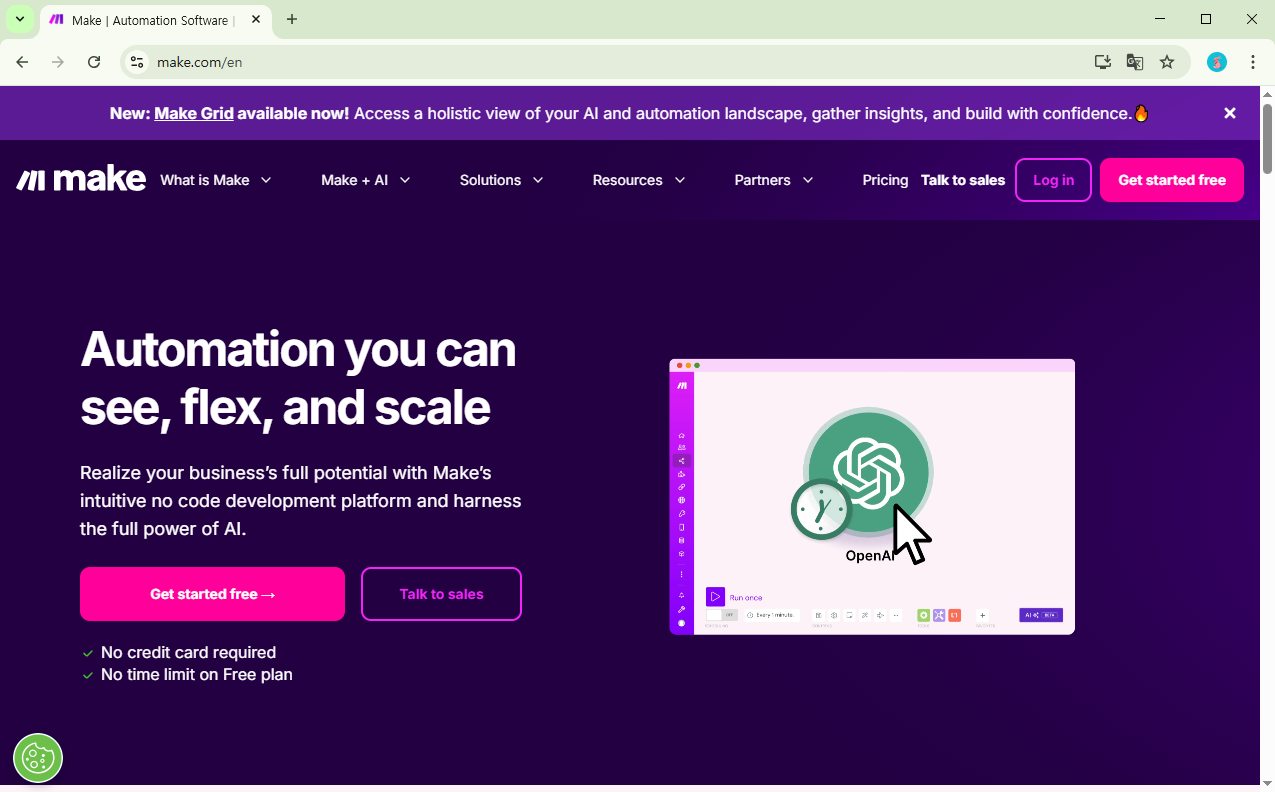This screenshot has height=792, width=1275.
Task: View site information icon in address bar
Action: point(138,62)
